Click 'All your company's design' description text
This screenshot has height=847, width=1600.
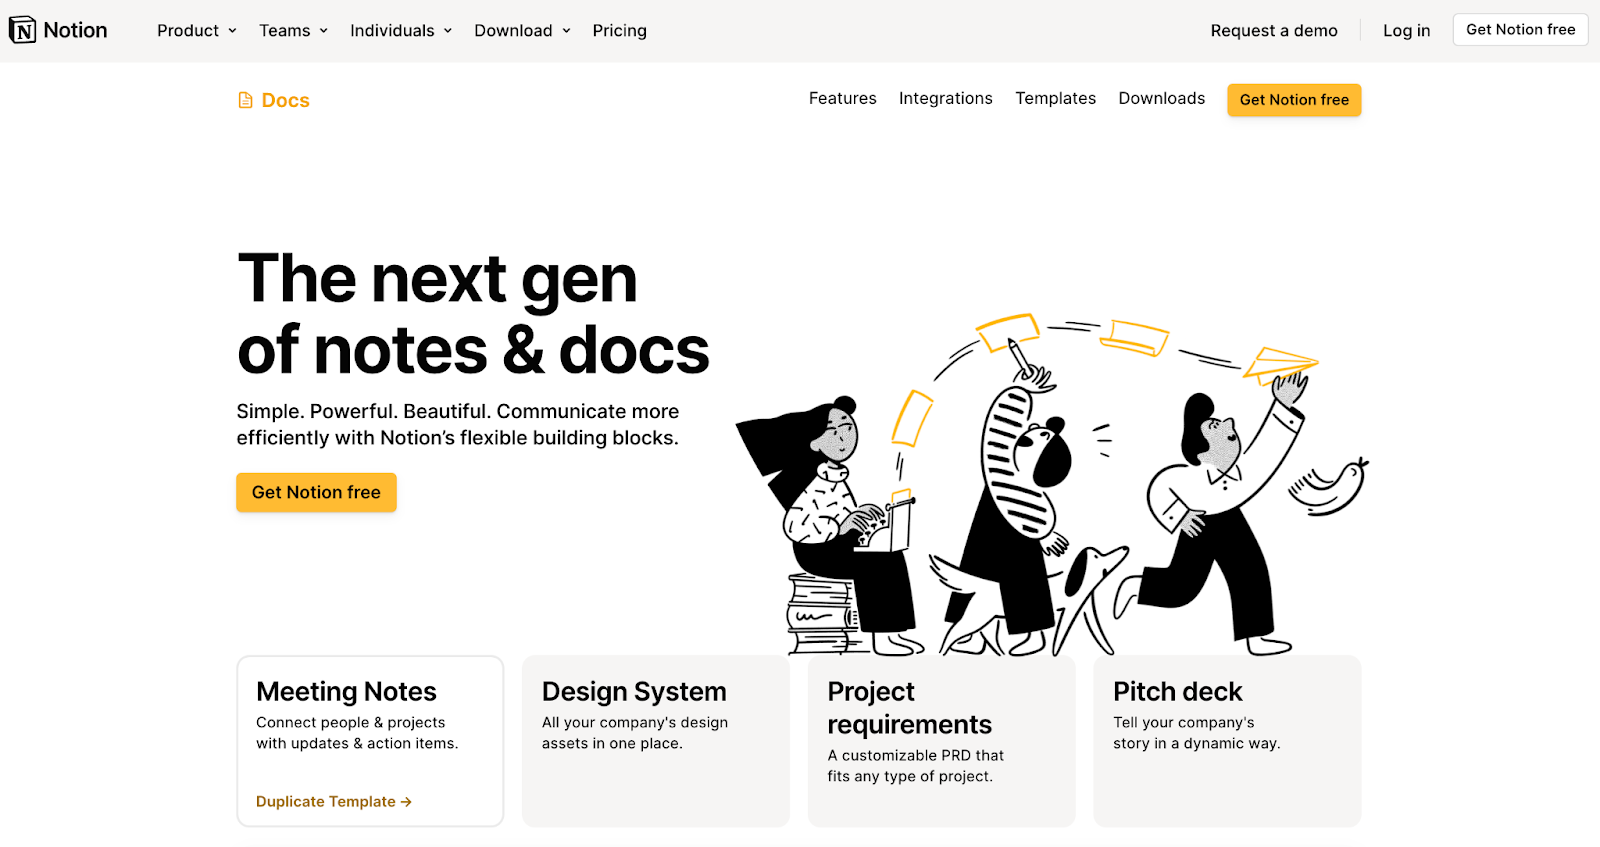pyautogui.click(x=635, y=733)
